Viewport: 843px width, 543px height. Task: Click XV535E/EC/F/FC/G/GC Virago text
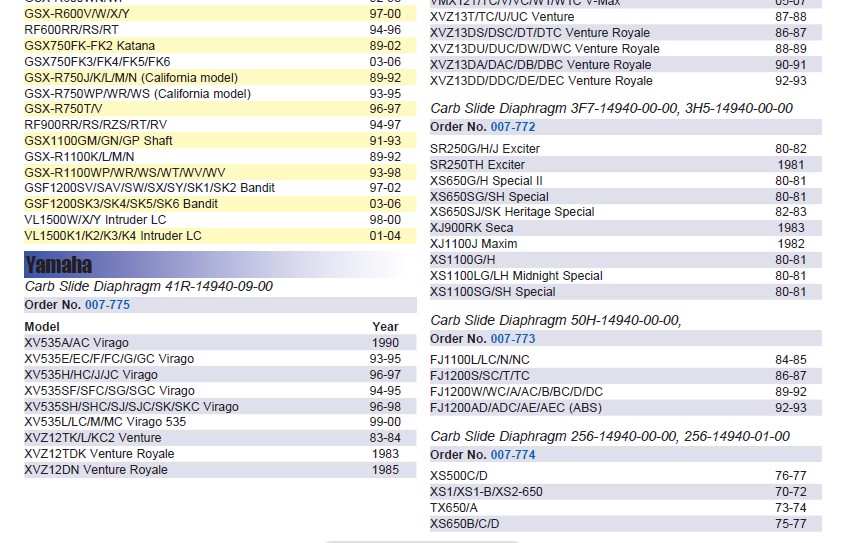[109, 359]
